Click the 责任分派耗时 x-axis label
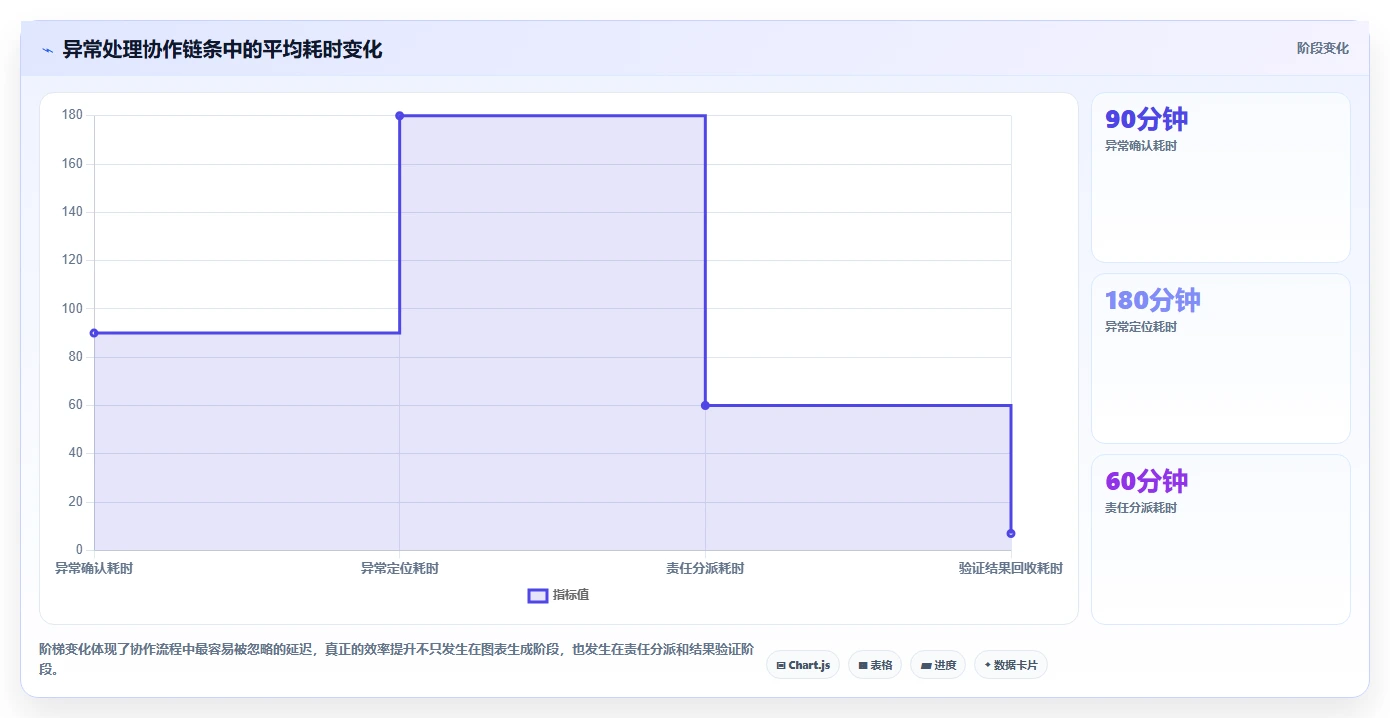The height and width of the screenshot is (718, 1390). (705, 568)
